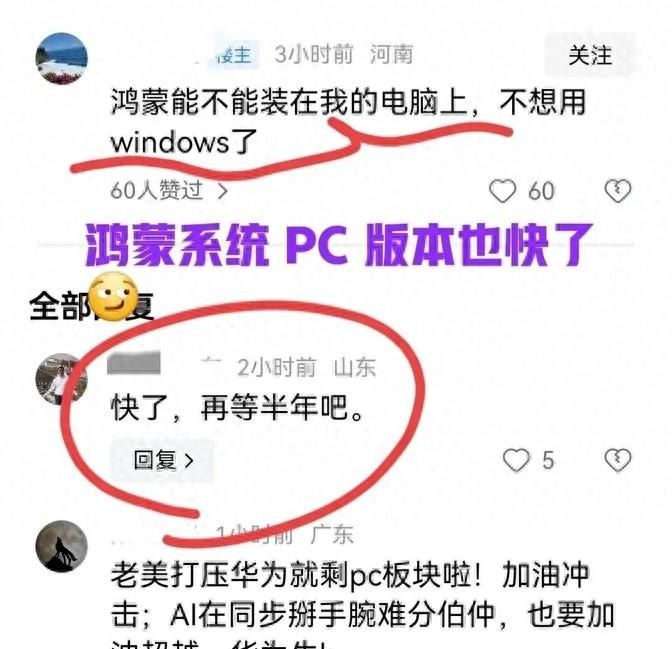Image resolution: width=672 pixels, height=649 pixels.
Task: Open the 回复 reply button
Action: click(163, 460)
